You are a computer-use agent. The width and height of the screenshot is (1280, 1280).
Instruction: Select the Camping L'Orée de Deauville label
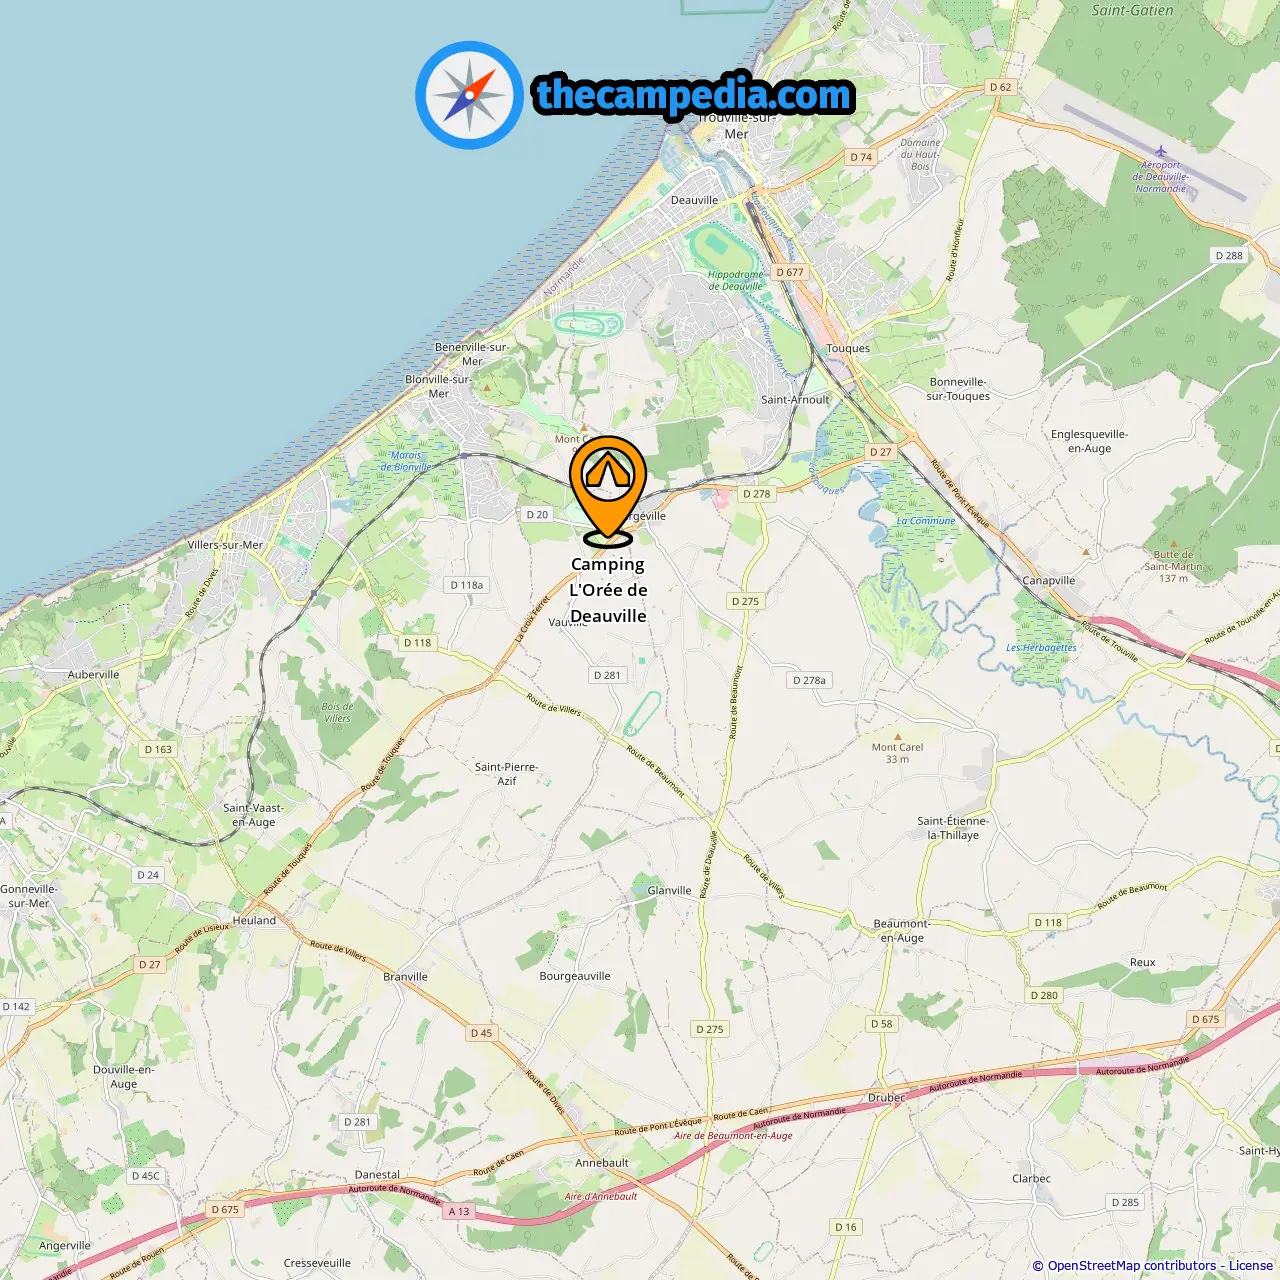608,590
